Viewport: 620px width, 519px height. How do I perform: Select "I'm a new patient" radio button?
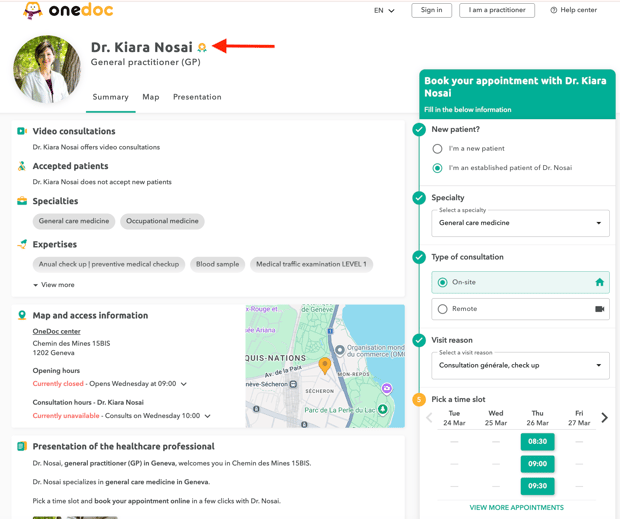(437, 149)
